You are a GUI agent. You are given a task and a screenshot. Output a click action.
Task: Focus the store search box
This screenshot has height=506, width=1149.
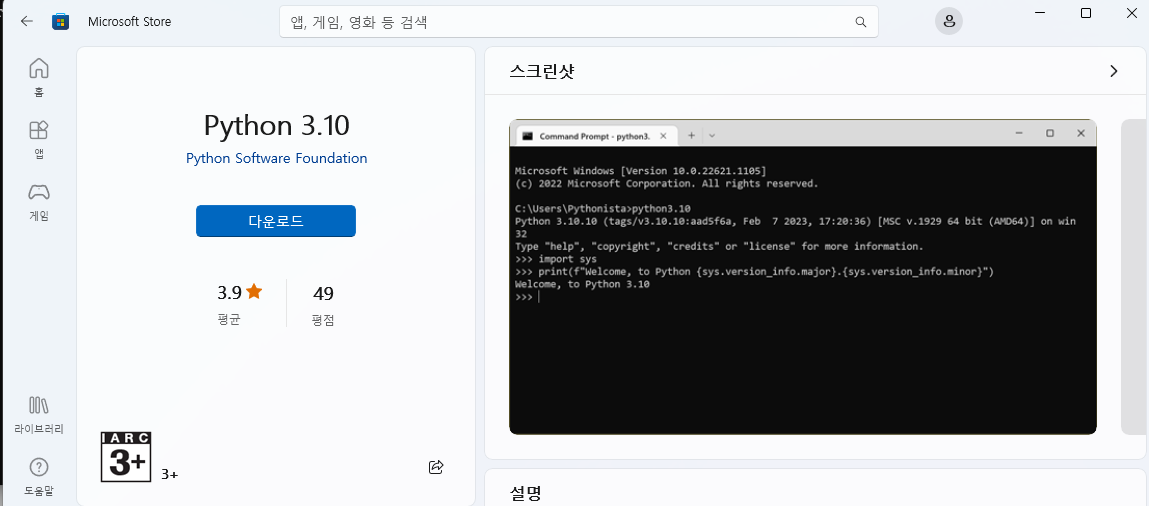pyautogui.click(x=578, y=22)
